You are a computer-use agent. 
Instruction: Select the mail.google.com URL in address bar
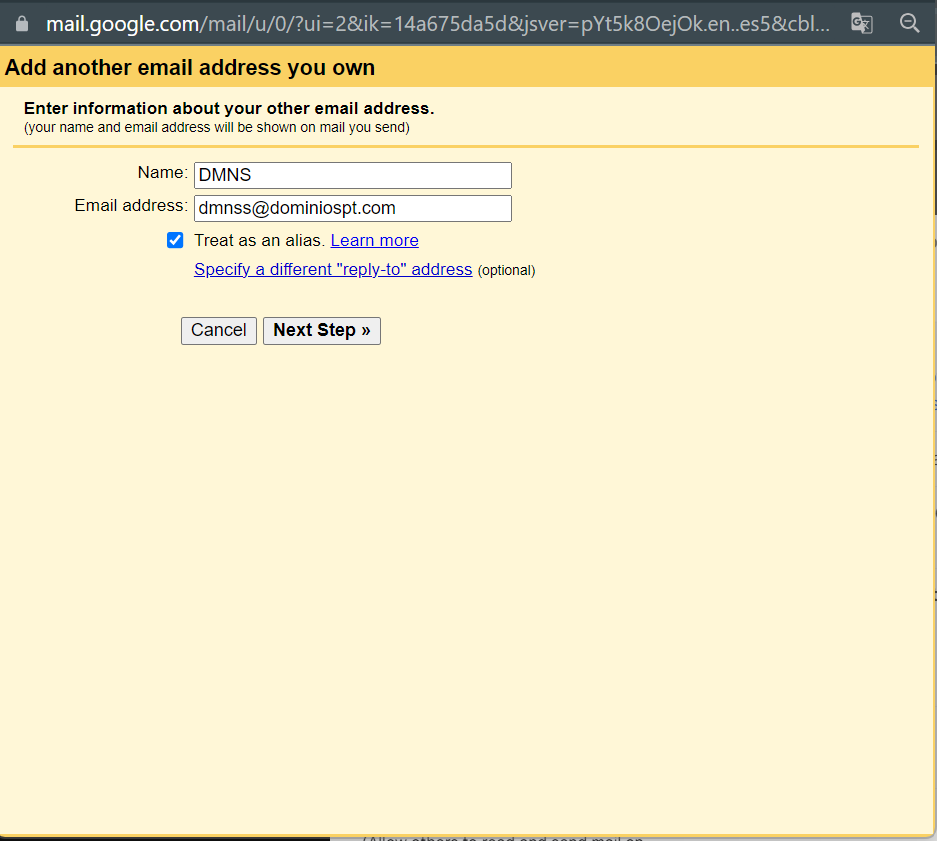click(123, 24)
